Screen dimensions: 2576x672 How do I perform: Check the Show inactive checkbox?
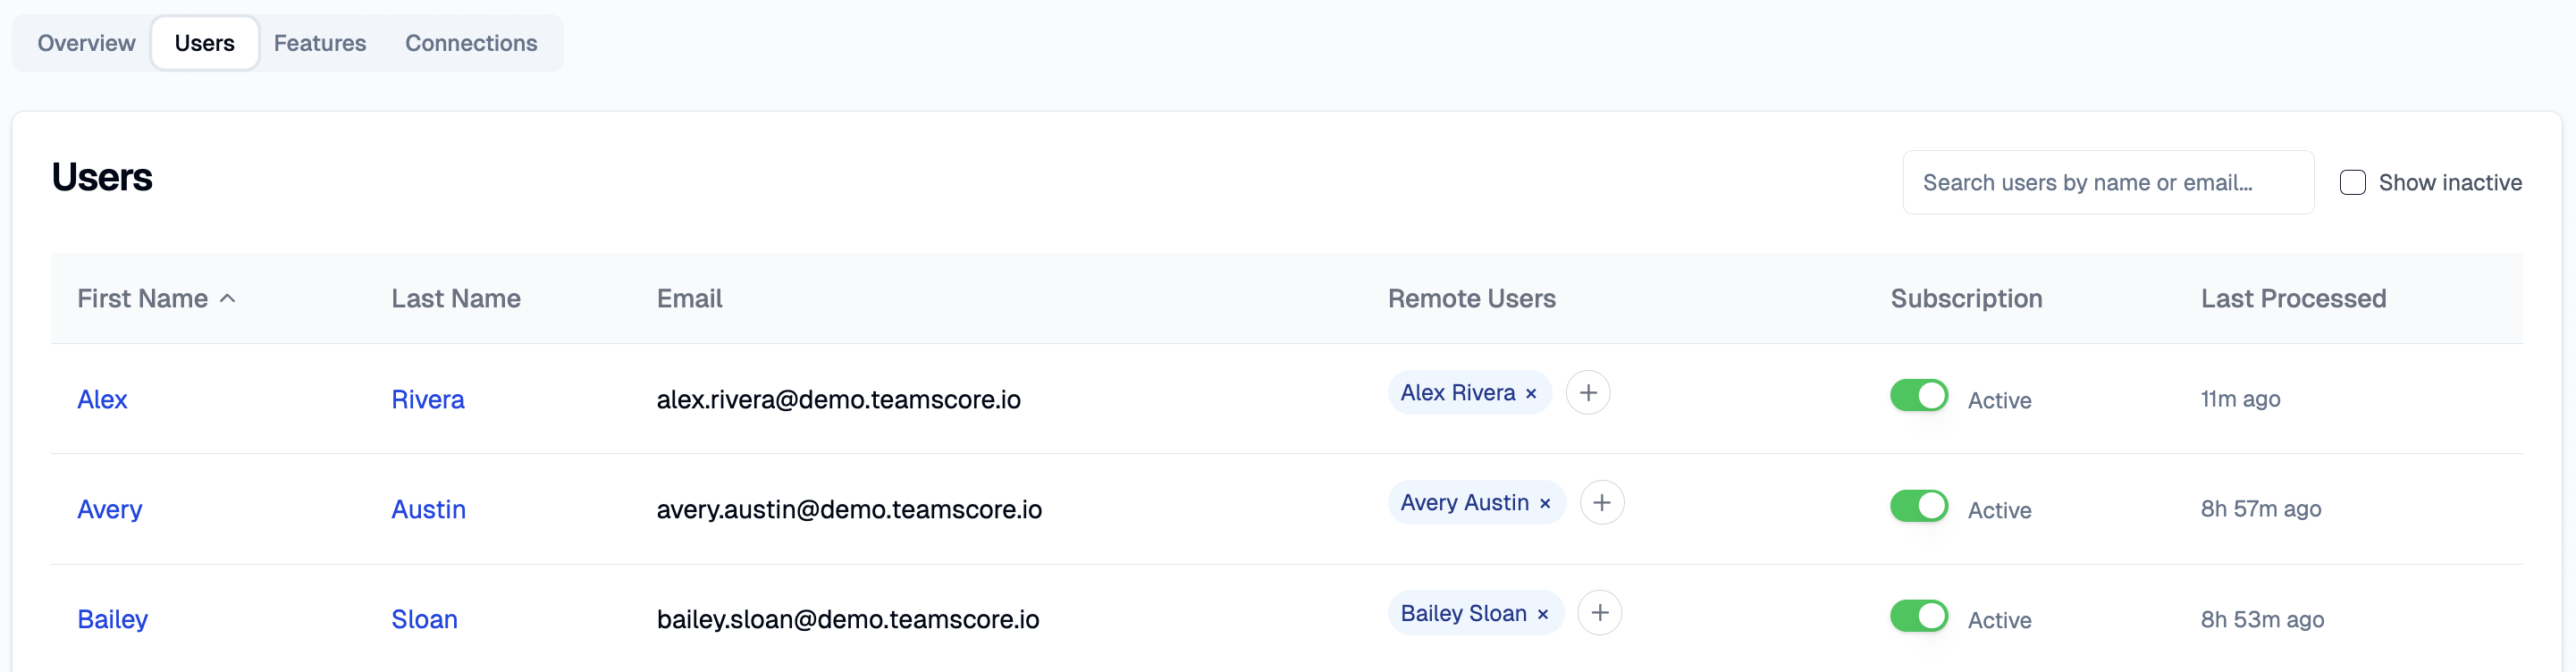(2352, 183)
